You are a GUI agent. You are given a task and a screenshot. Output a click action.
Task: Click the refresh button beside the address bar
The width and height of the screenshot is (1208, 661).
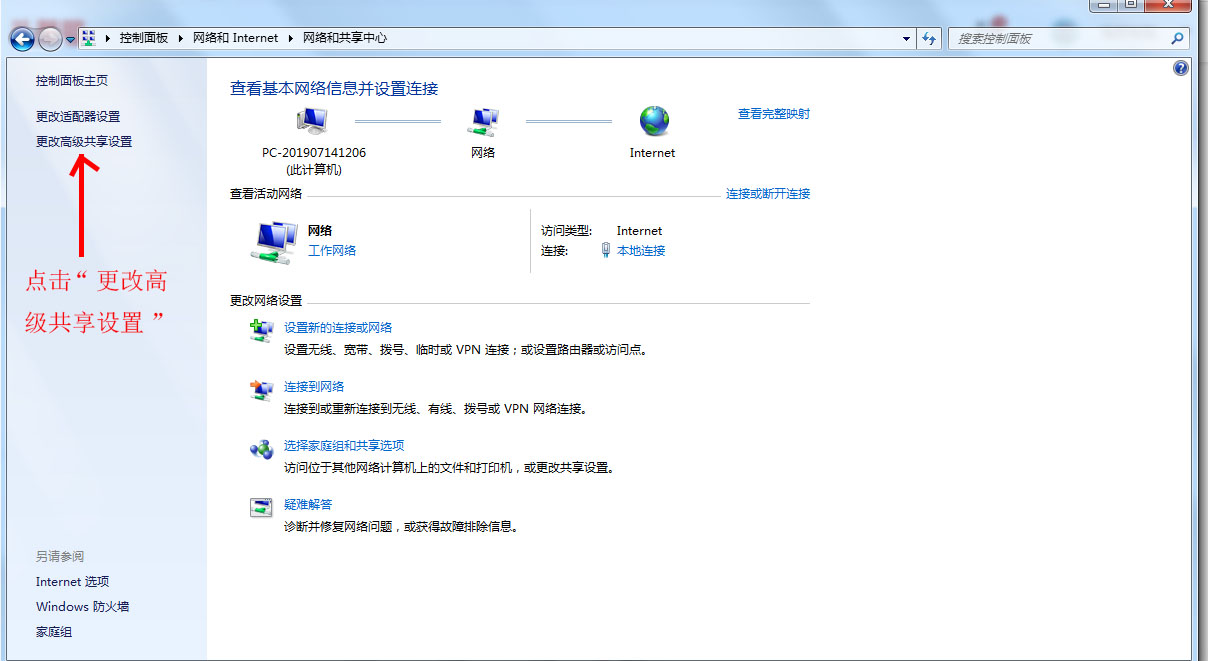click(x=931, y=38)
